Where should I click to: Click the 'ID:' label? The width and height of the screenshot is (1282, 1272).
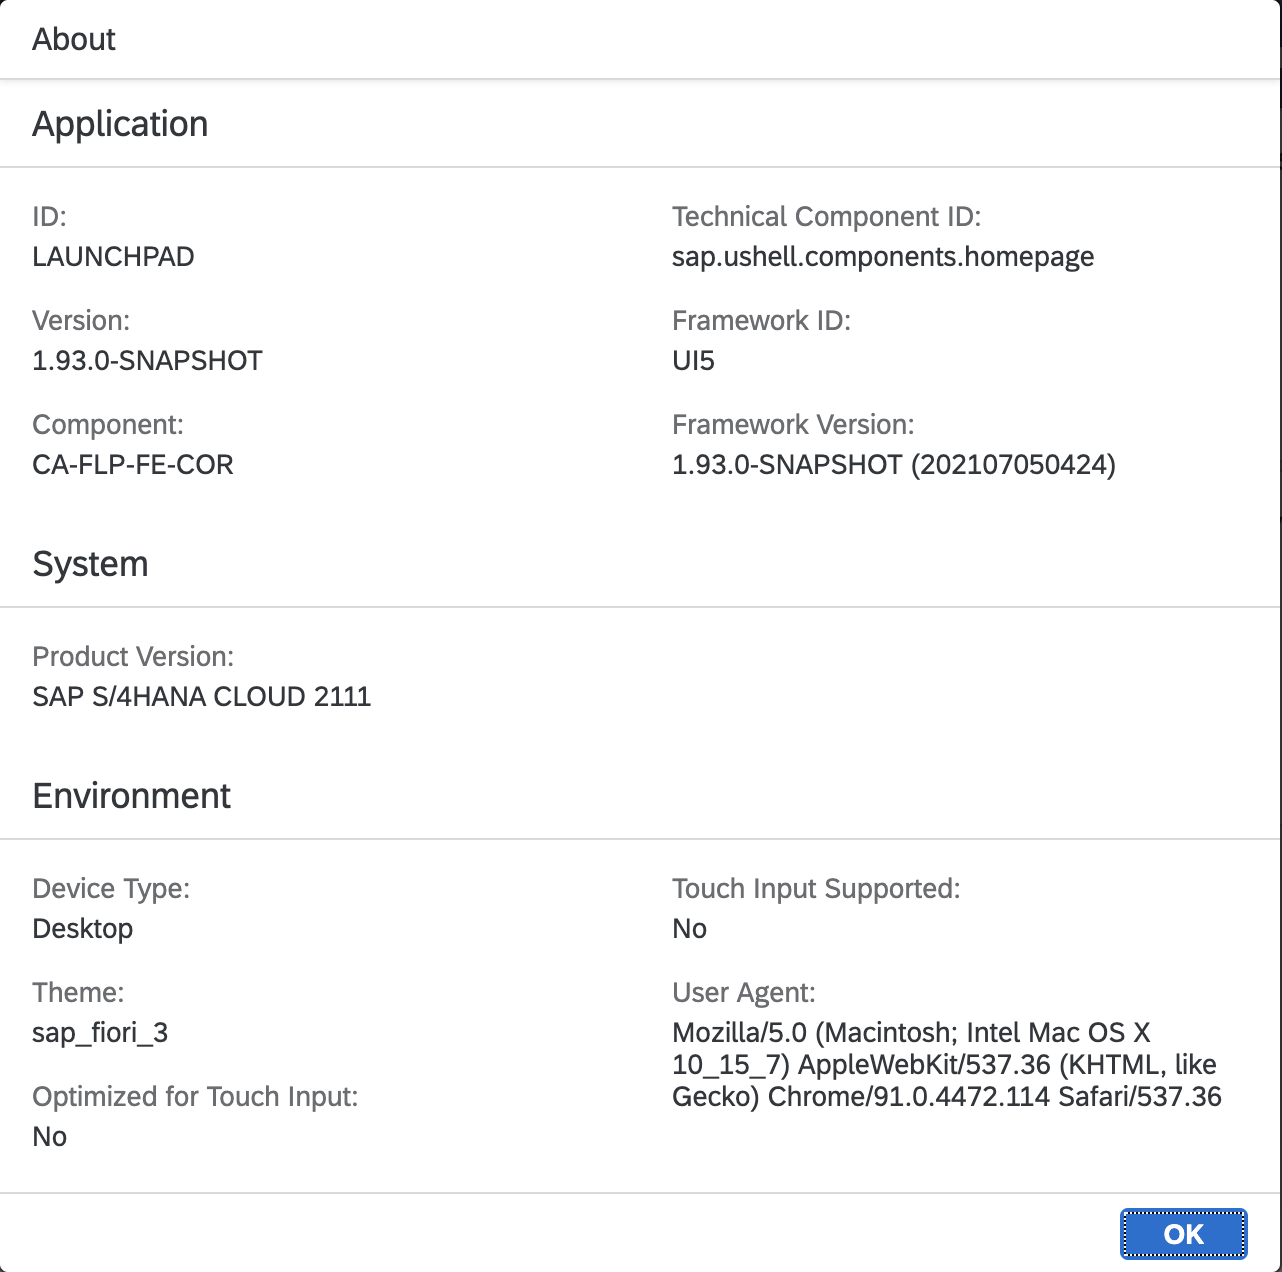(49, 217)
